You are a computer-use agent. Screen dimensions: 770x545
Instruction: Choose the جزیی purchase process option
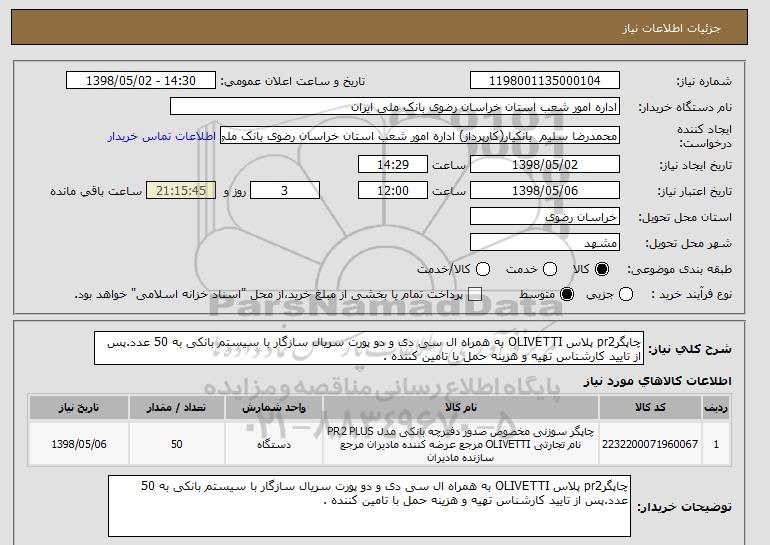(626, 295)
